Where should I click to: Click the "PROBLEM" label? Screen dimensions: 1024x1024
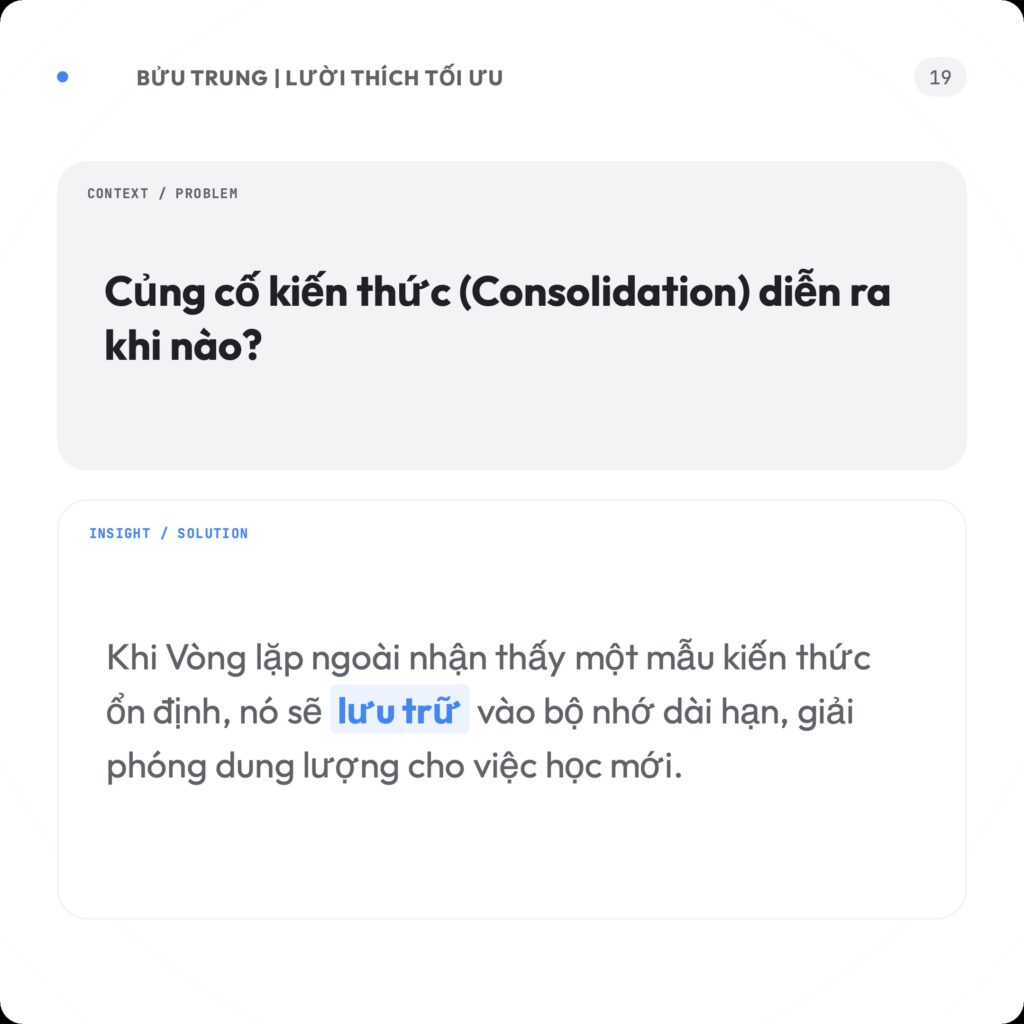click(206, 193)
